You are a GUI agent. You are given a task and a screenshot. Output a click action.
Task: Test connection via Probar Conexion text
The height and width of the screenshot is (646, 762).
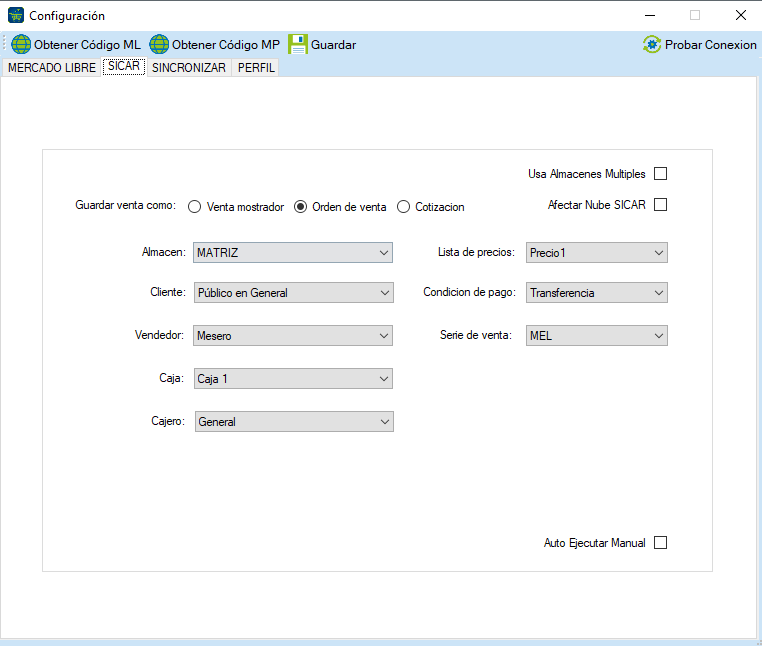click(x=710, y=45)
